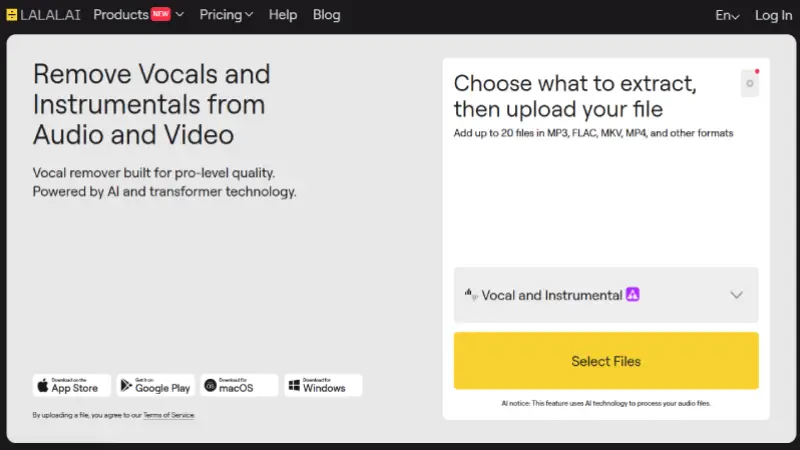Click the NEW badge beside Products

click(161, 14)
